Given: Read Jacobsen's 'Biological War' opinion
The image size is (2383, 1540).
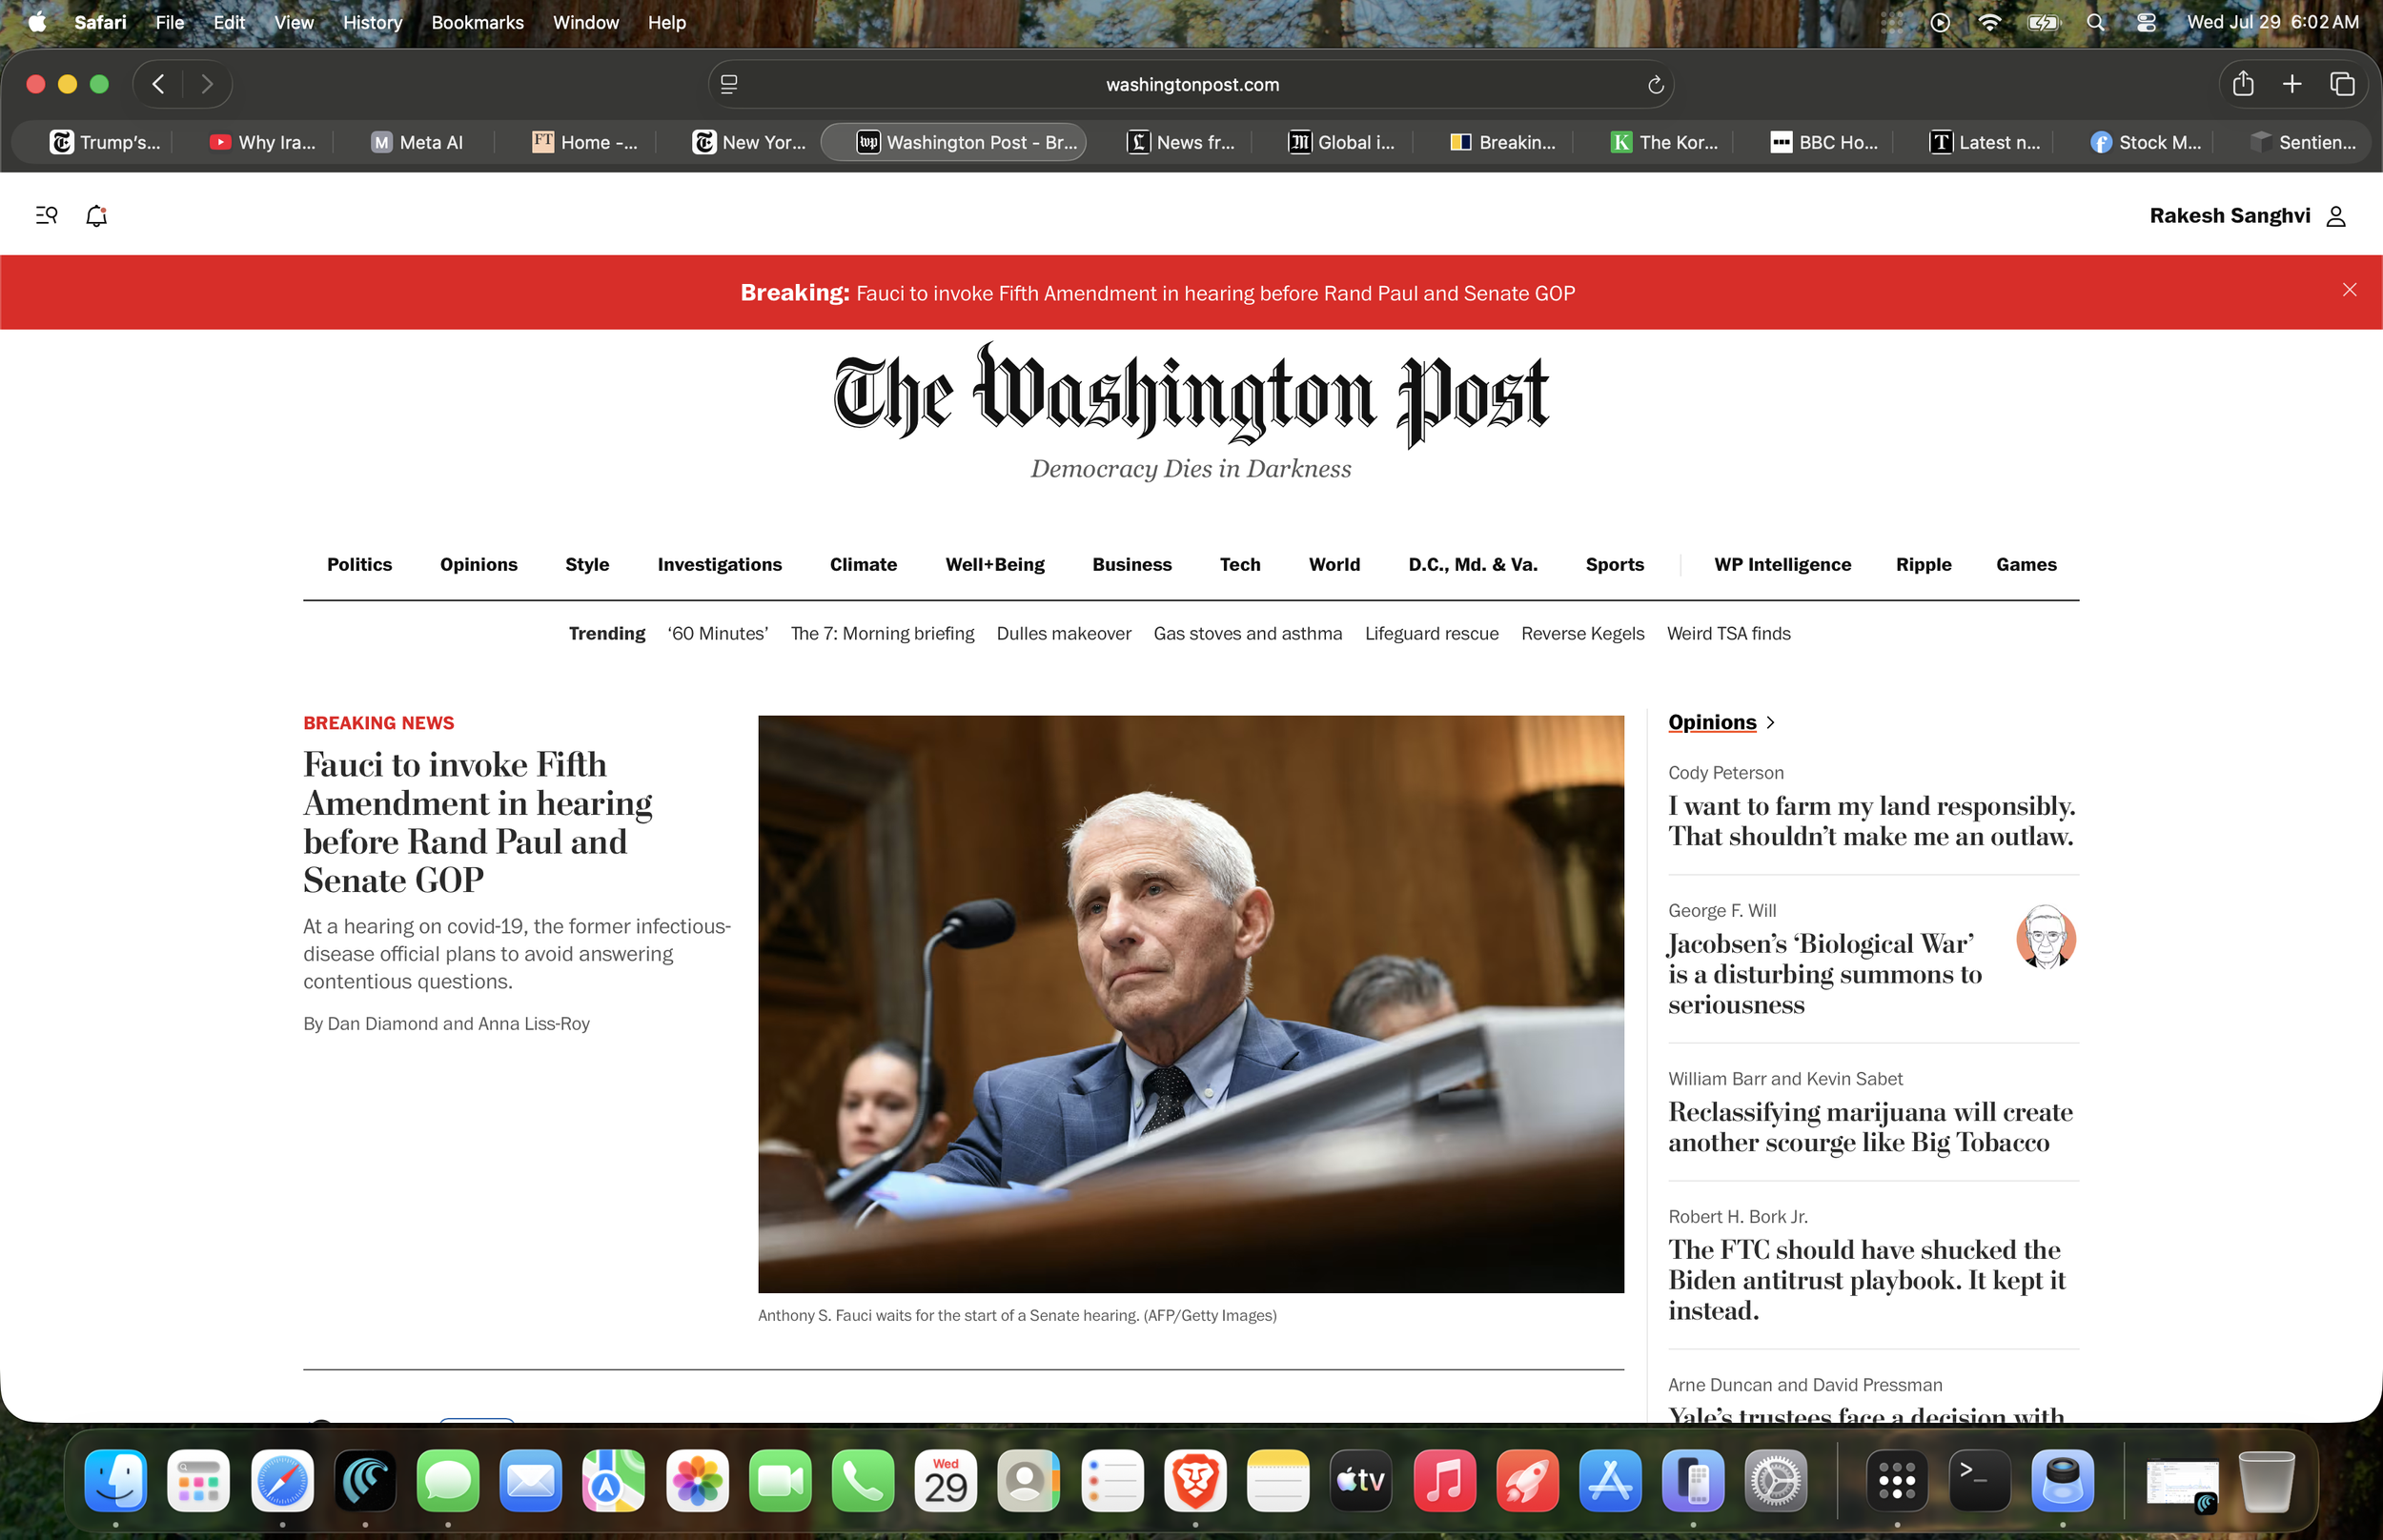Looking at the screenshot, I should tap(1825, 973).
